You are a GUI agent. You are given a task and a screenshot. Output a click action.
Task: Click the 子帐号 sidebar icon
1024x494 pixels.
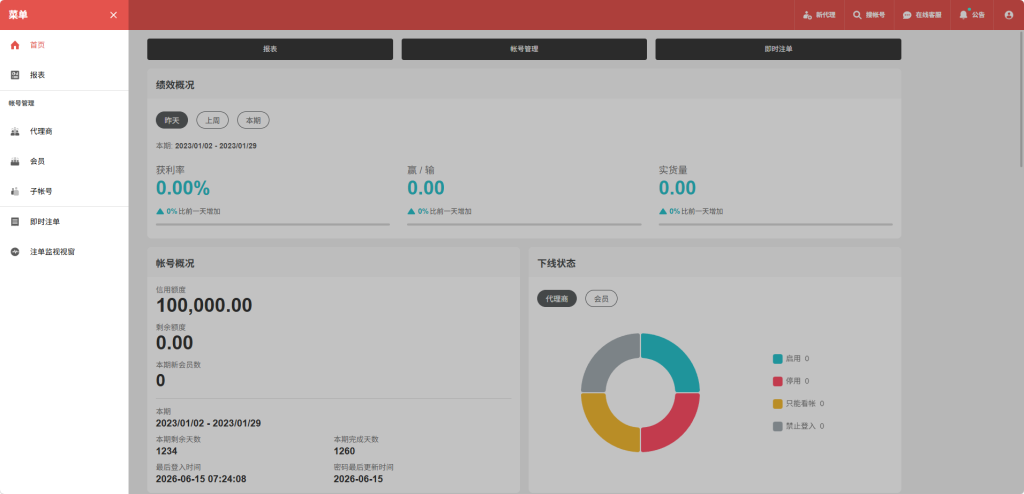click(x=15, y=191)
